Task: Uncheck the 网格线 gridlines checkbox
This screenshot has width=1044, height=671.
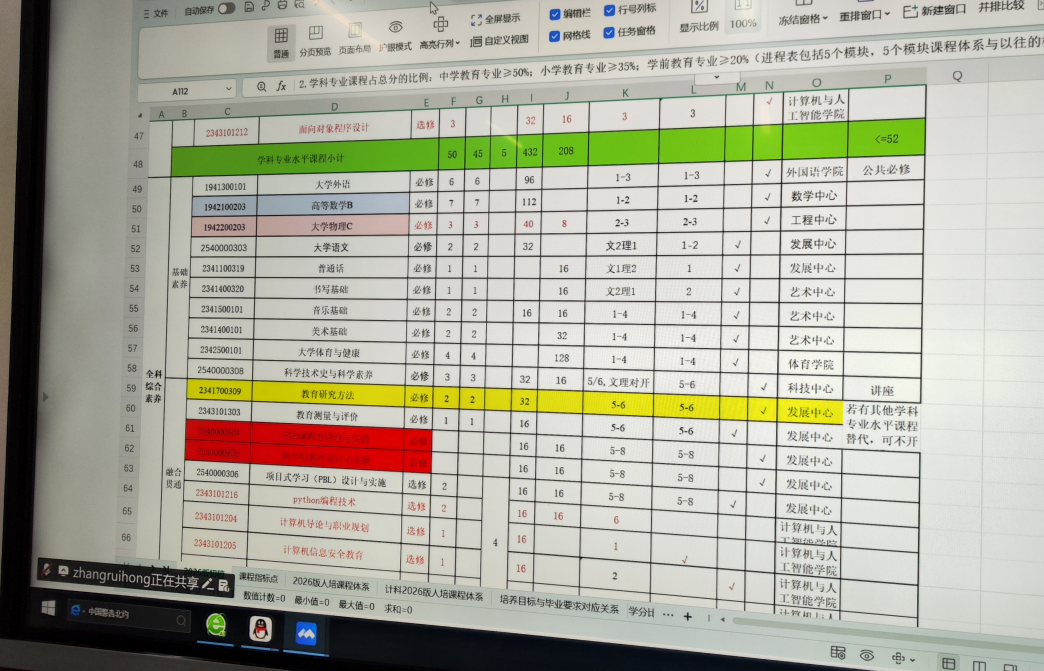Action: click(x=555, y=35)
